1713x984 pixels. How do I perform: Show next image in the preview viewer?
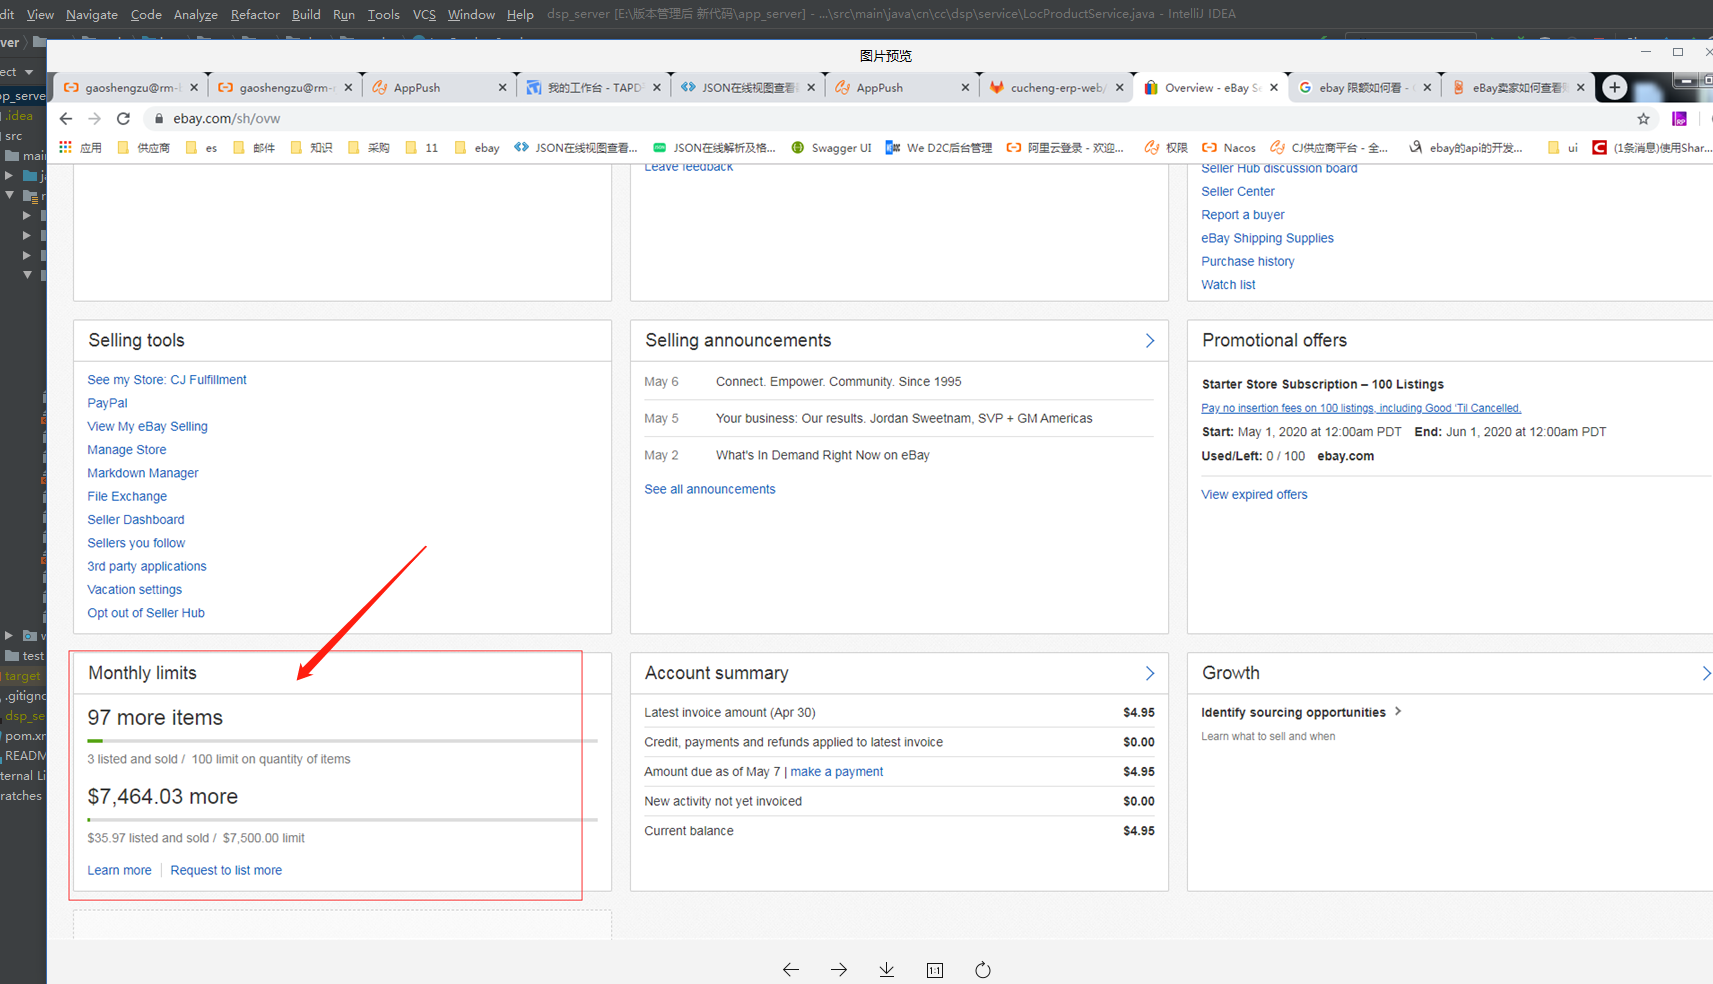(x=839, y=969)
